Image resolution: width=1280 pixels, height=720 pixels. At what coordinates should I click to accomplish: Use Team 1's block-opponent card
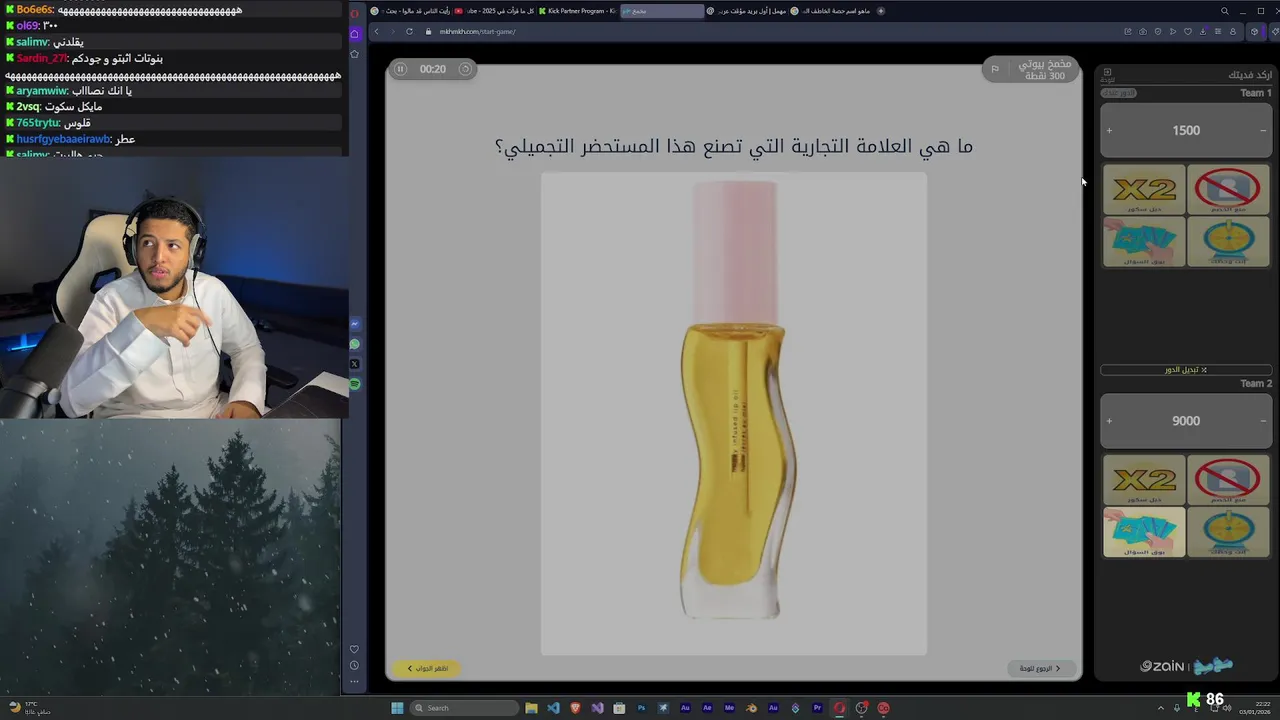[x=1228, y=190]
